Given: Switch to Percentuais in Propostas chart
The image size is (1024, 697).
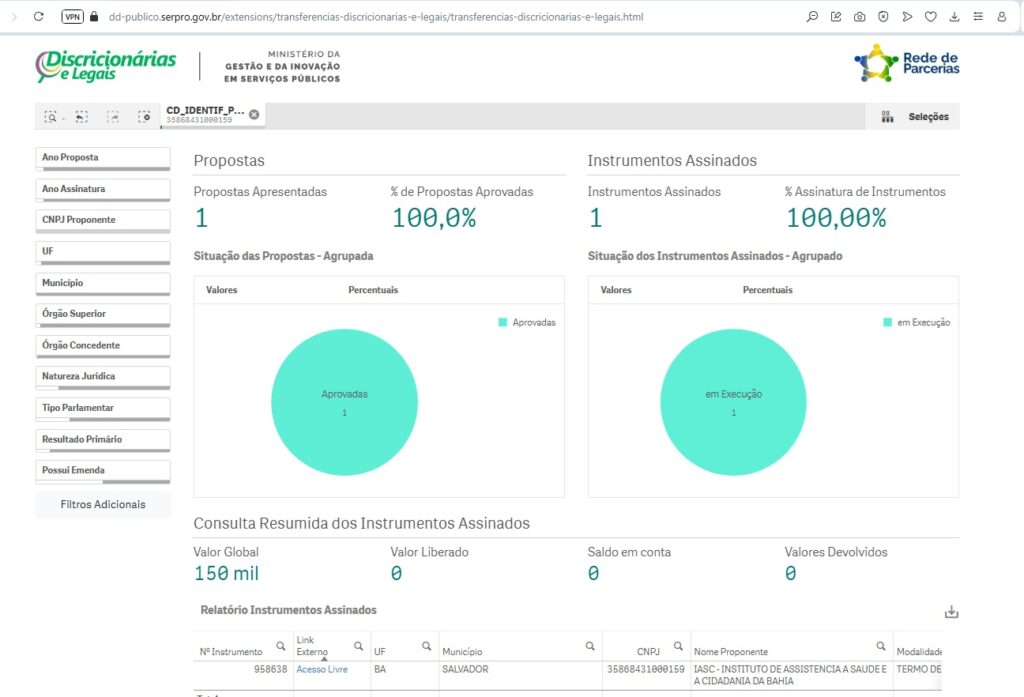Looking at the screenshot, I should pyautogui.click(x=373, y=290).
